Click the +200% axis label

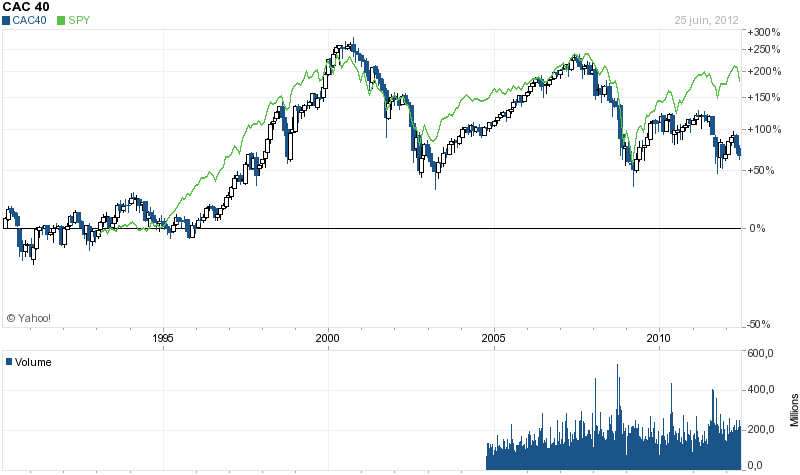tap(764, 71)
